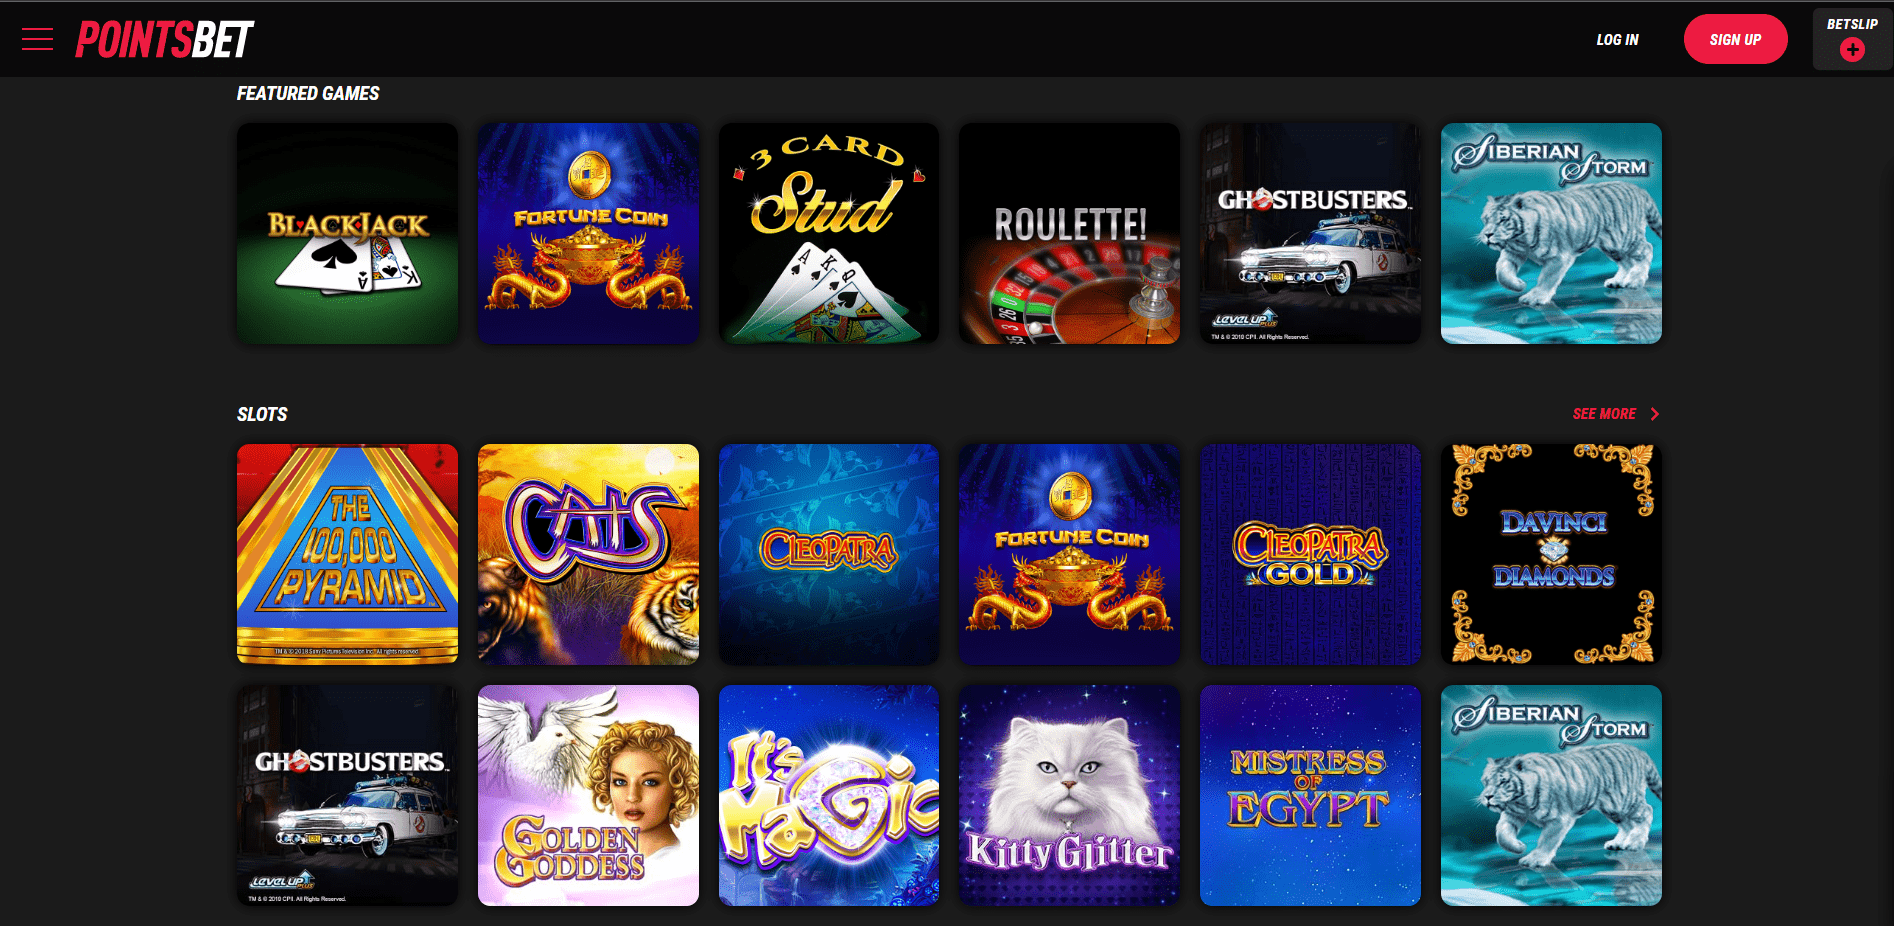Open Kitty Glitter slot game

(1069, 795)
